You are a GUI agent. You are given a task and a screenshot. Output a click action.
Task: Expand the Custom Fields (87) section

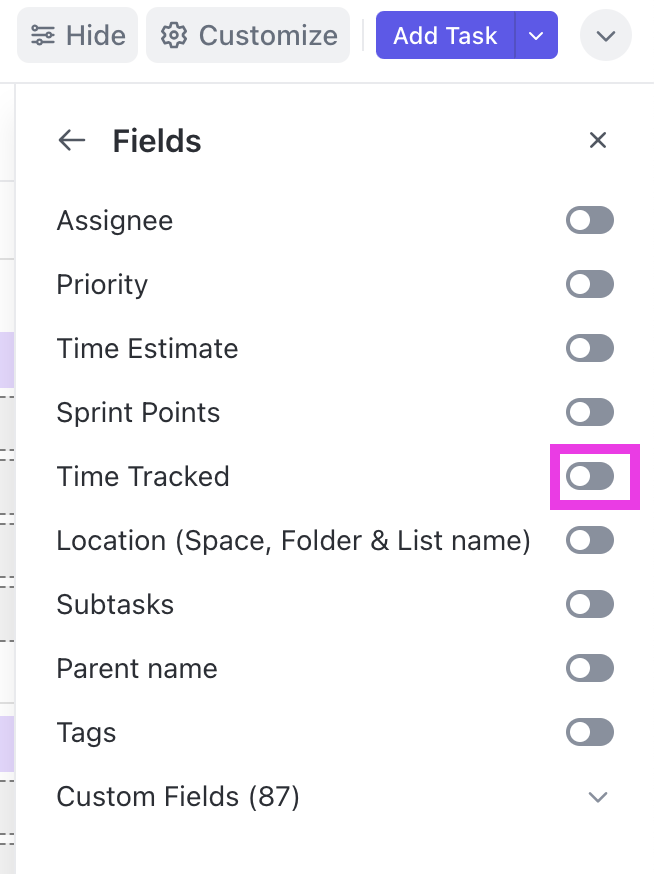[x=598, y=797]
